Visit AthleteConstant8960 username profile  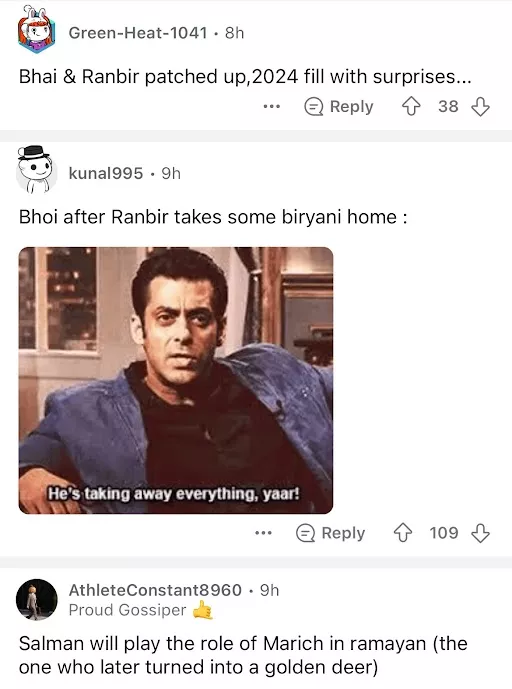[x=155, y=590]
